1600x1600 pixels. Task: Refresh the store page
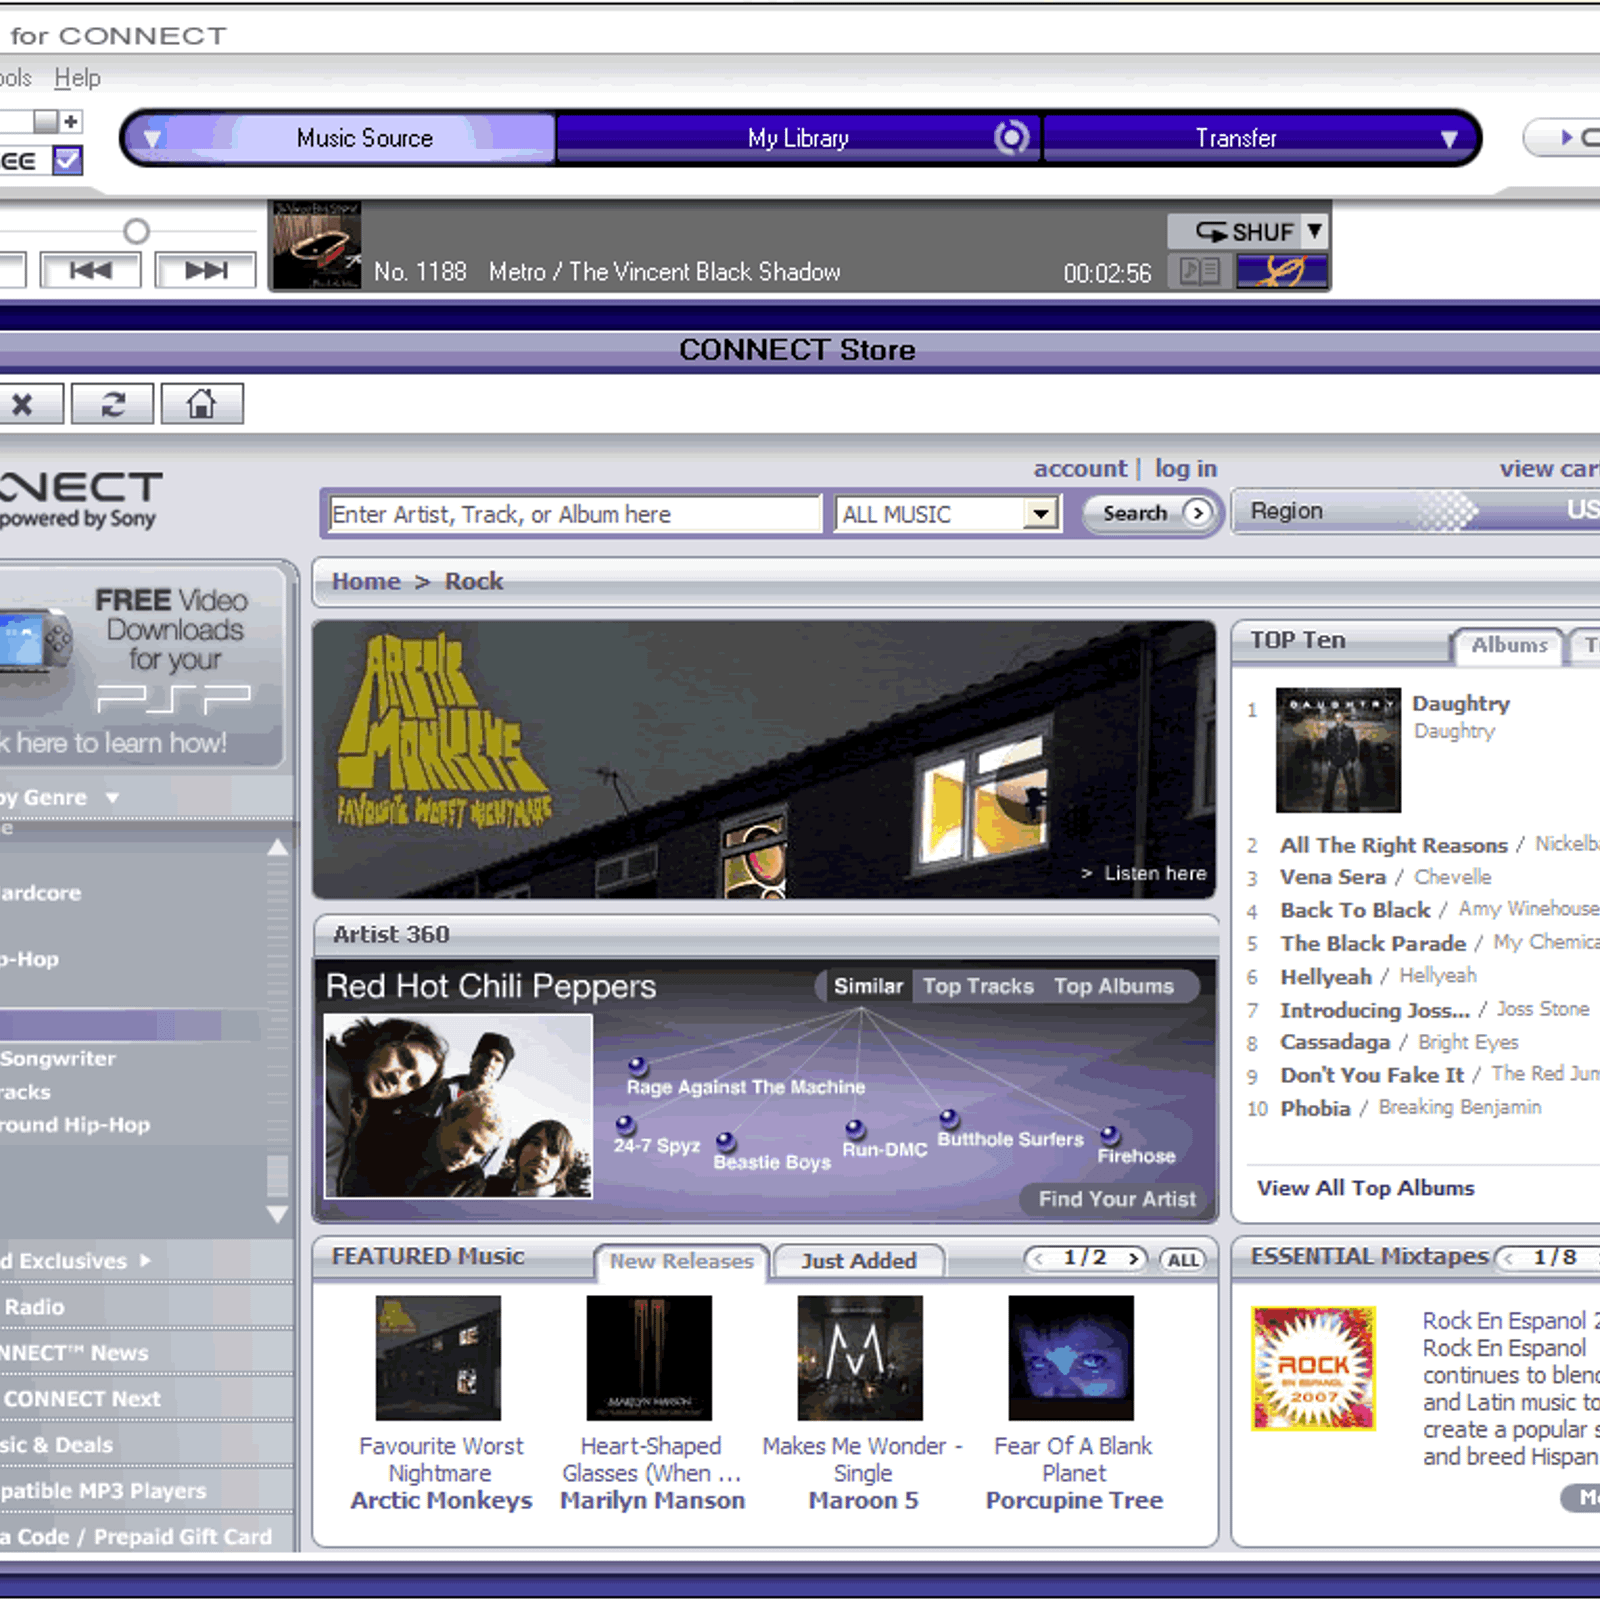(113, 403)
